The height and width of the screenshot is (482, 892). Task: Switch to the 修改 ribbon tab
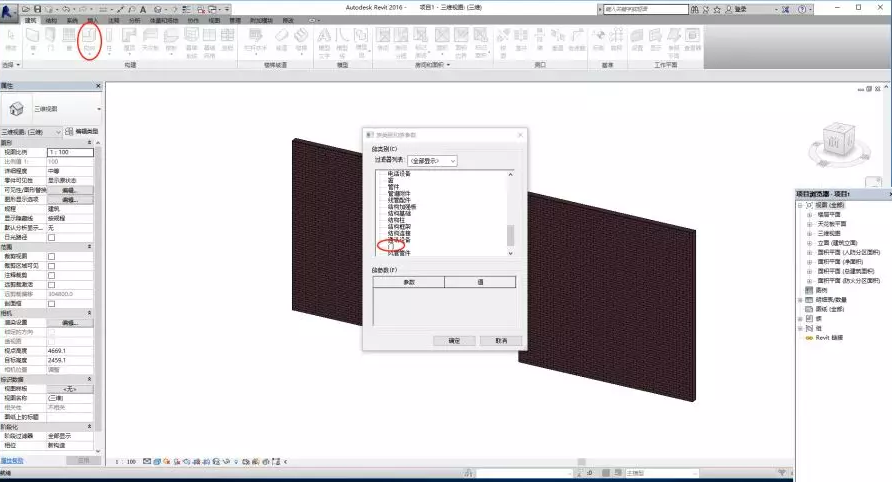click(x=288, y=20)
